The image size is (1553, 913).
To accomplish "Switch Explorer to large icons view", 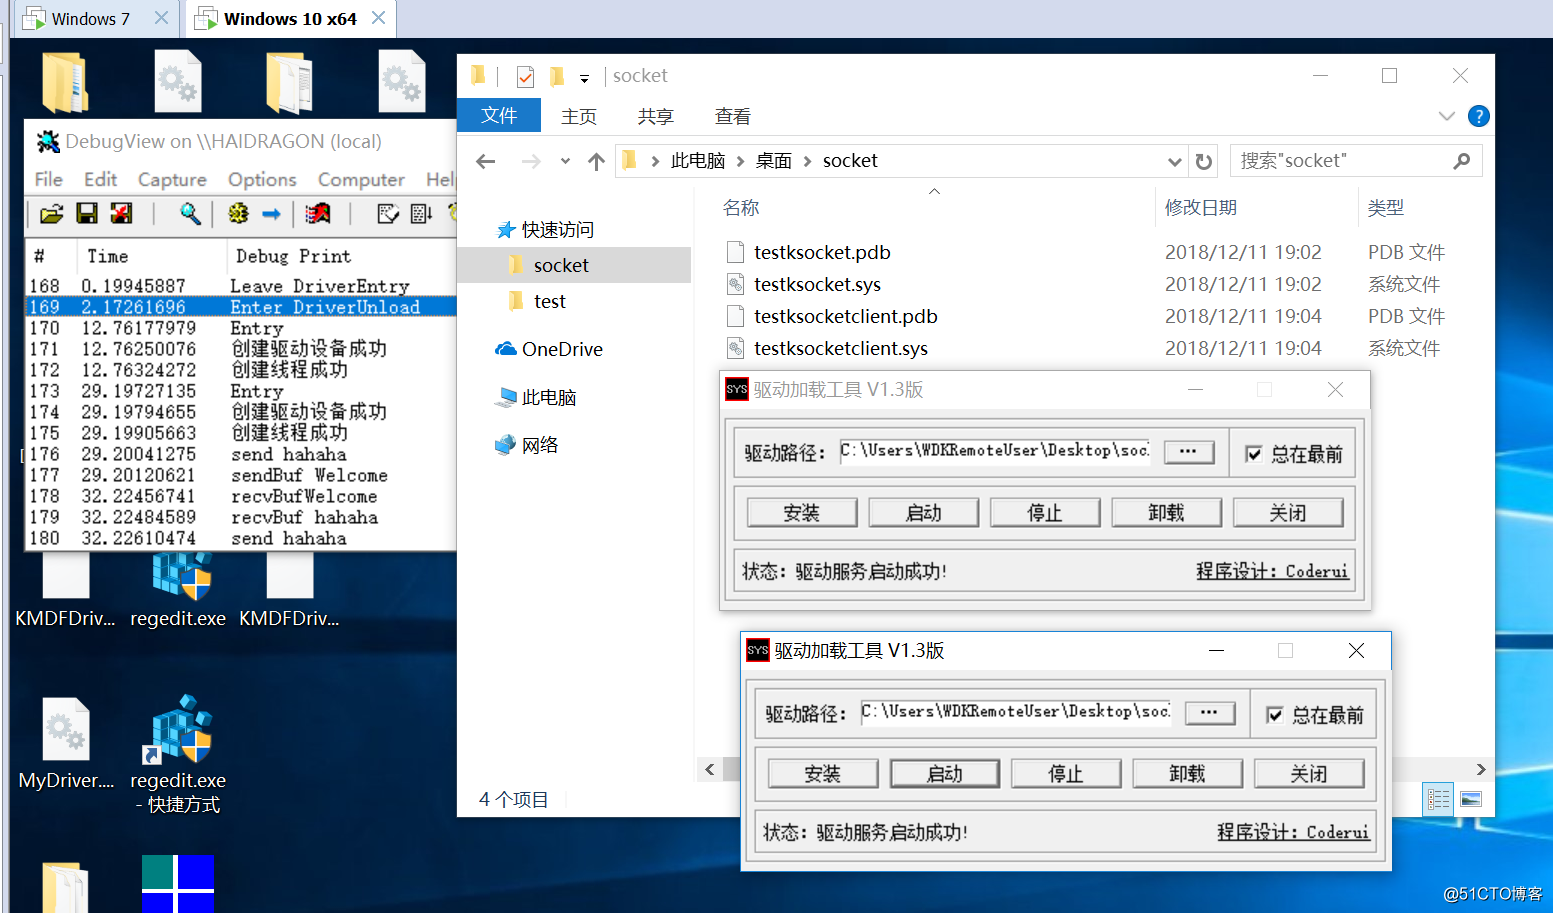I will click(1471, 799).
